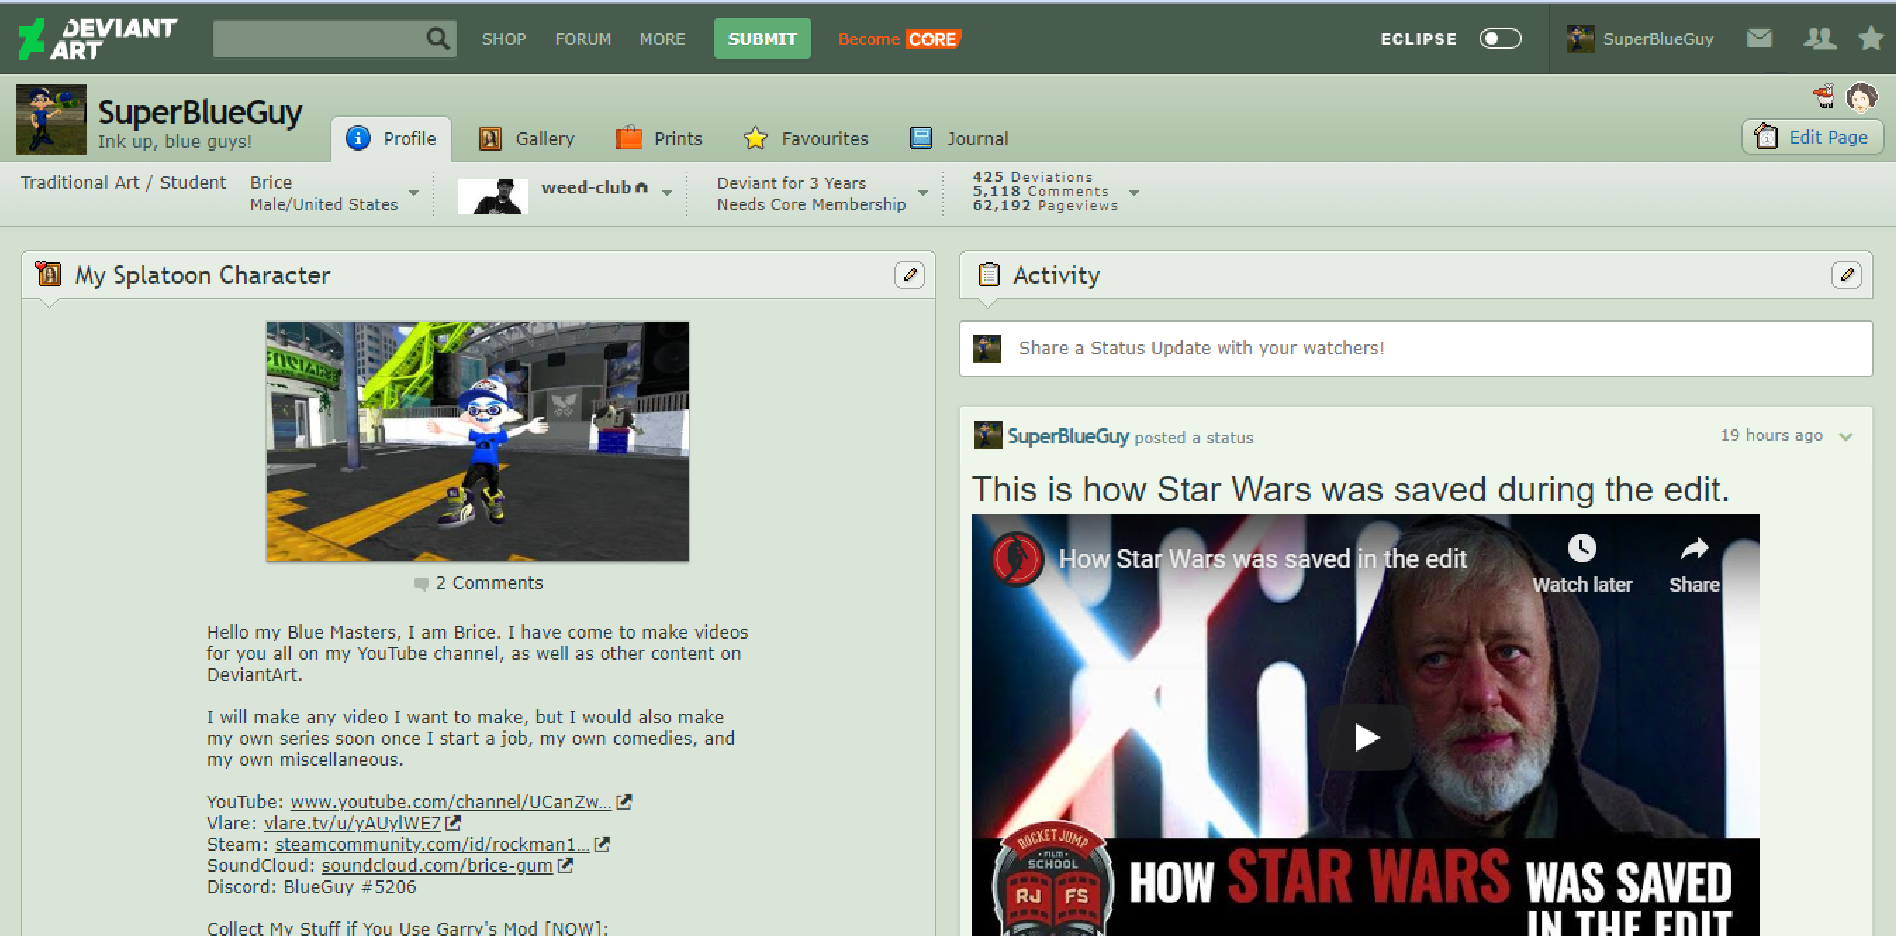Screen dimensions: 1896x936
Task: Click the Share a Status Update field
Action: click(x=1415, y=348)
